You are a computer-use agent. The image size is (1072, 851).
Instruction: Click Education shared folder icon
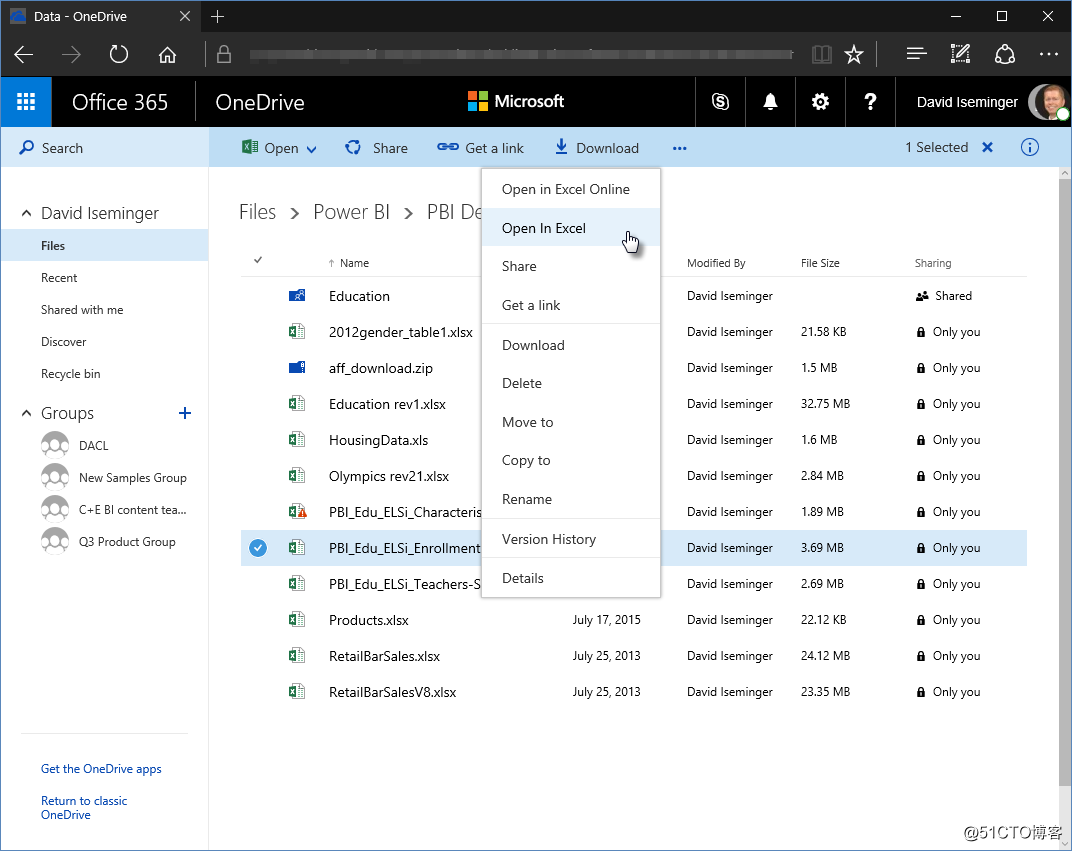(297, 296)
